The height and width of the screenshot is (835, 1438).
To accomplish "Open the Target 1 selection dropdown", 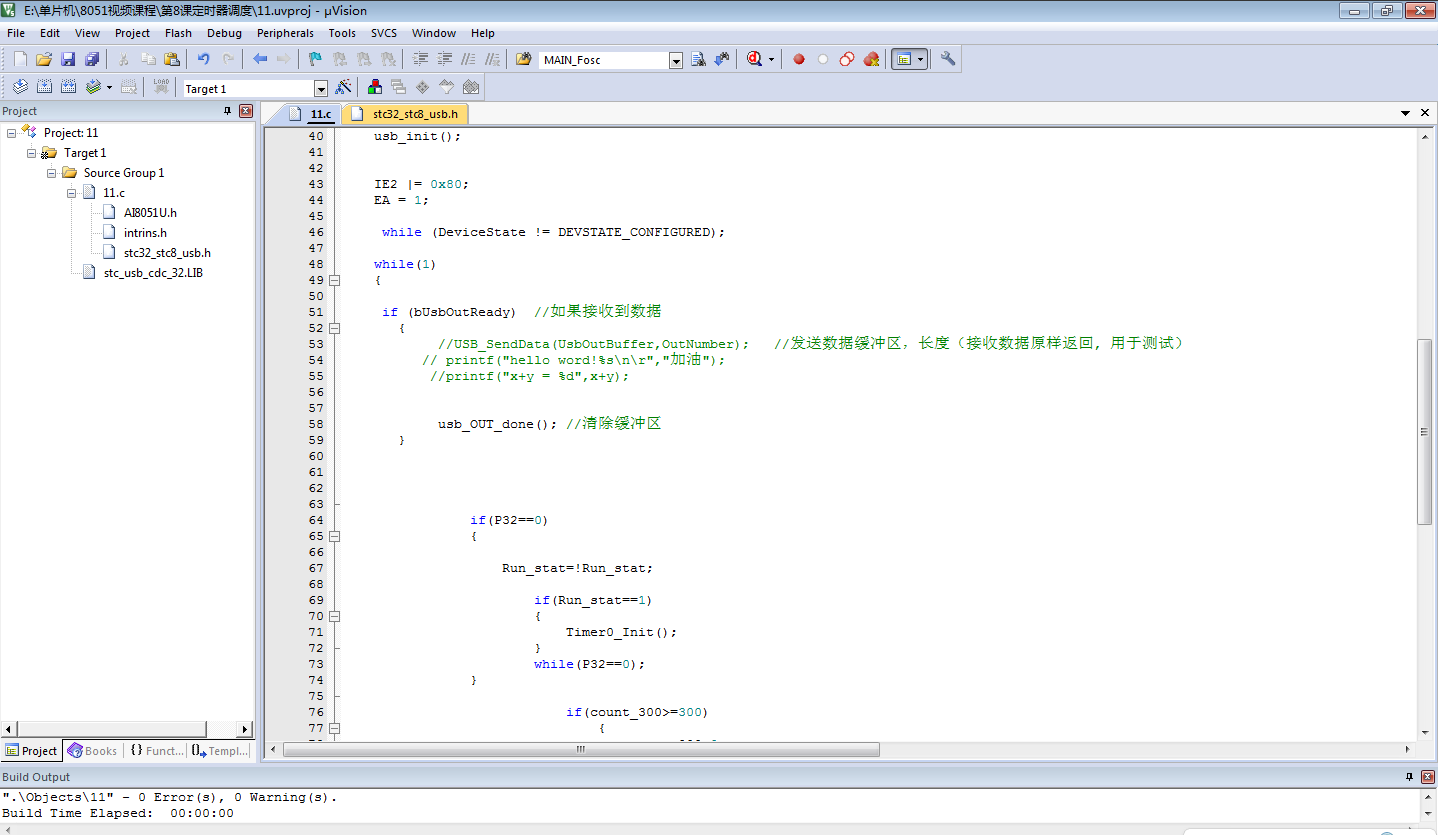I will tap(321, 89).
